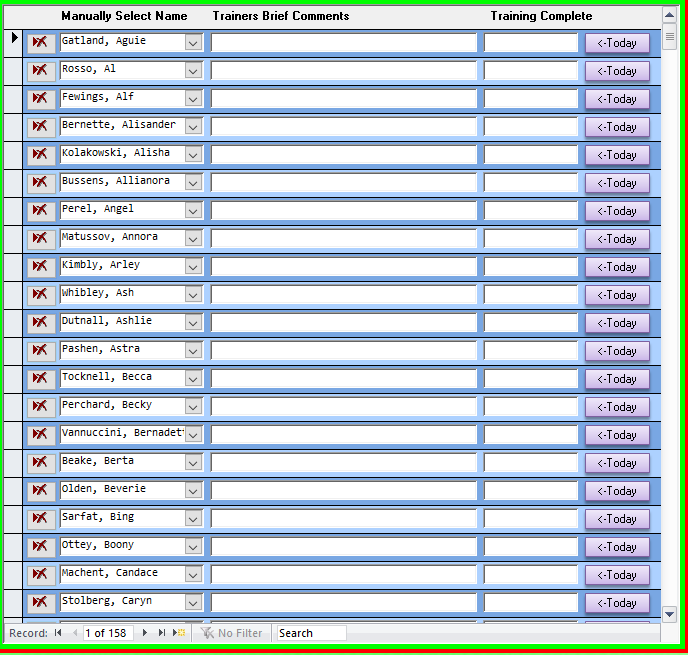Viewport: 688px width, 655px height.
Task: Click the X icon beside Whibley, Ash
Action: [x=41, y=295]
